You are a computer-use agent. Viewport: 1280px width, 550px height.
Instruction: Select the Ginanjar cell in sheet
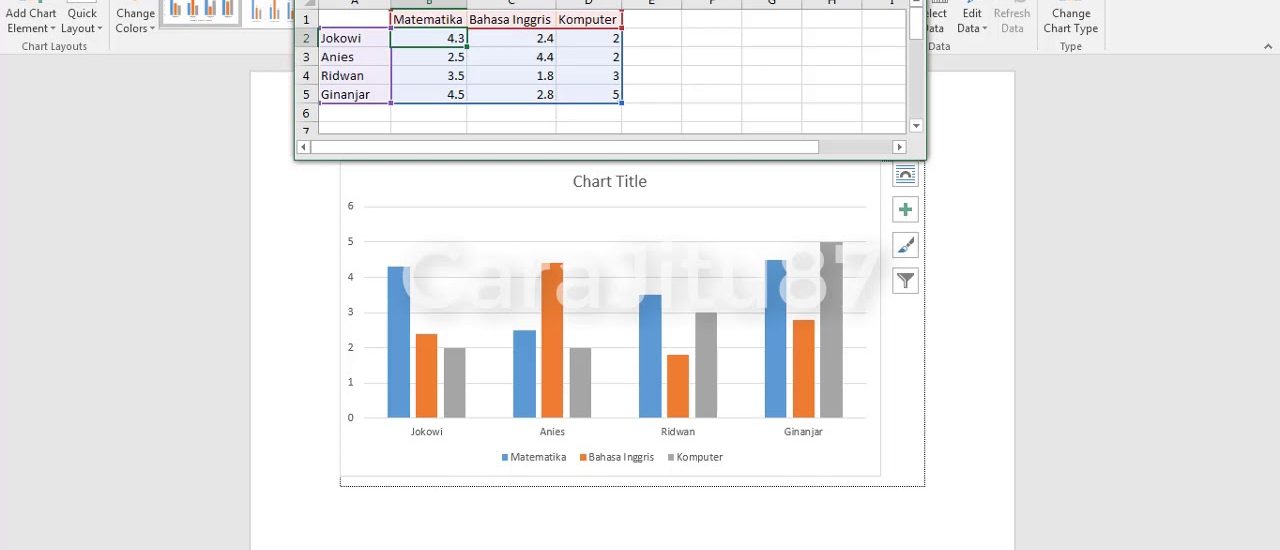[x=354, y=95]
